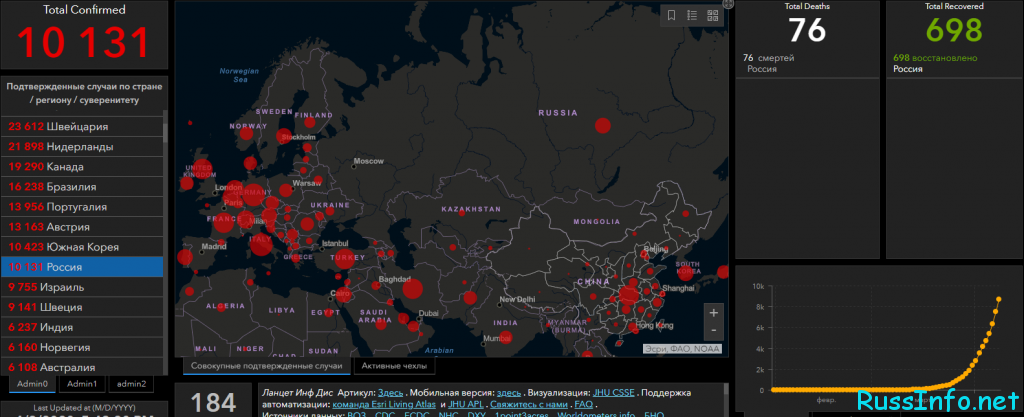Select the Швеция row in country list
The height and width of the screenshot is (417, 1024).
[x=82, y=307]
